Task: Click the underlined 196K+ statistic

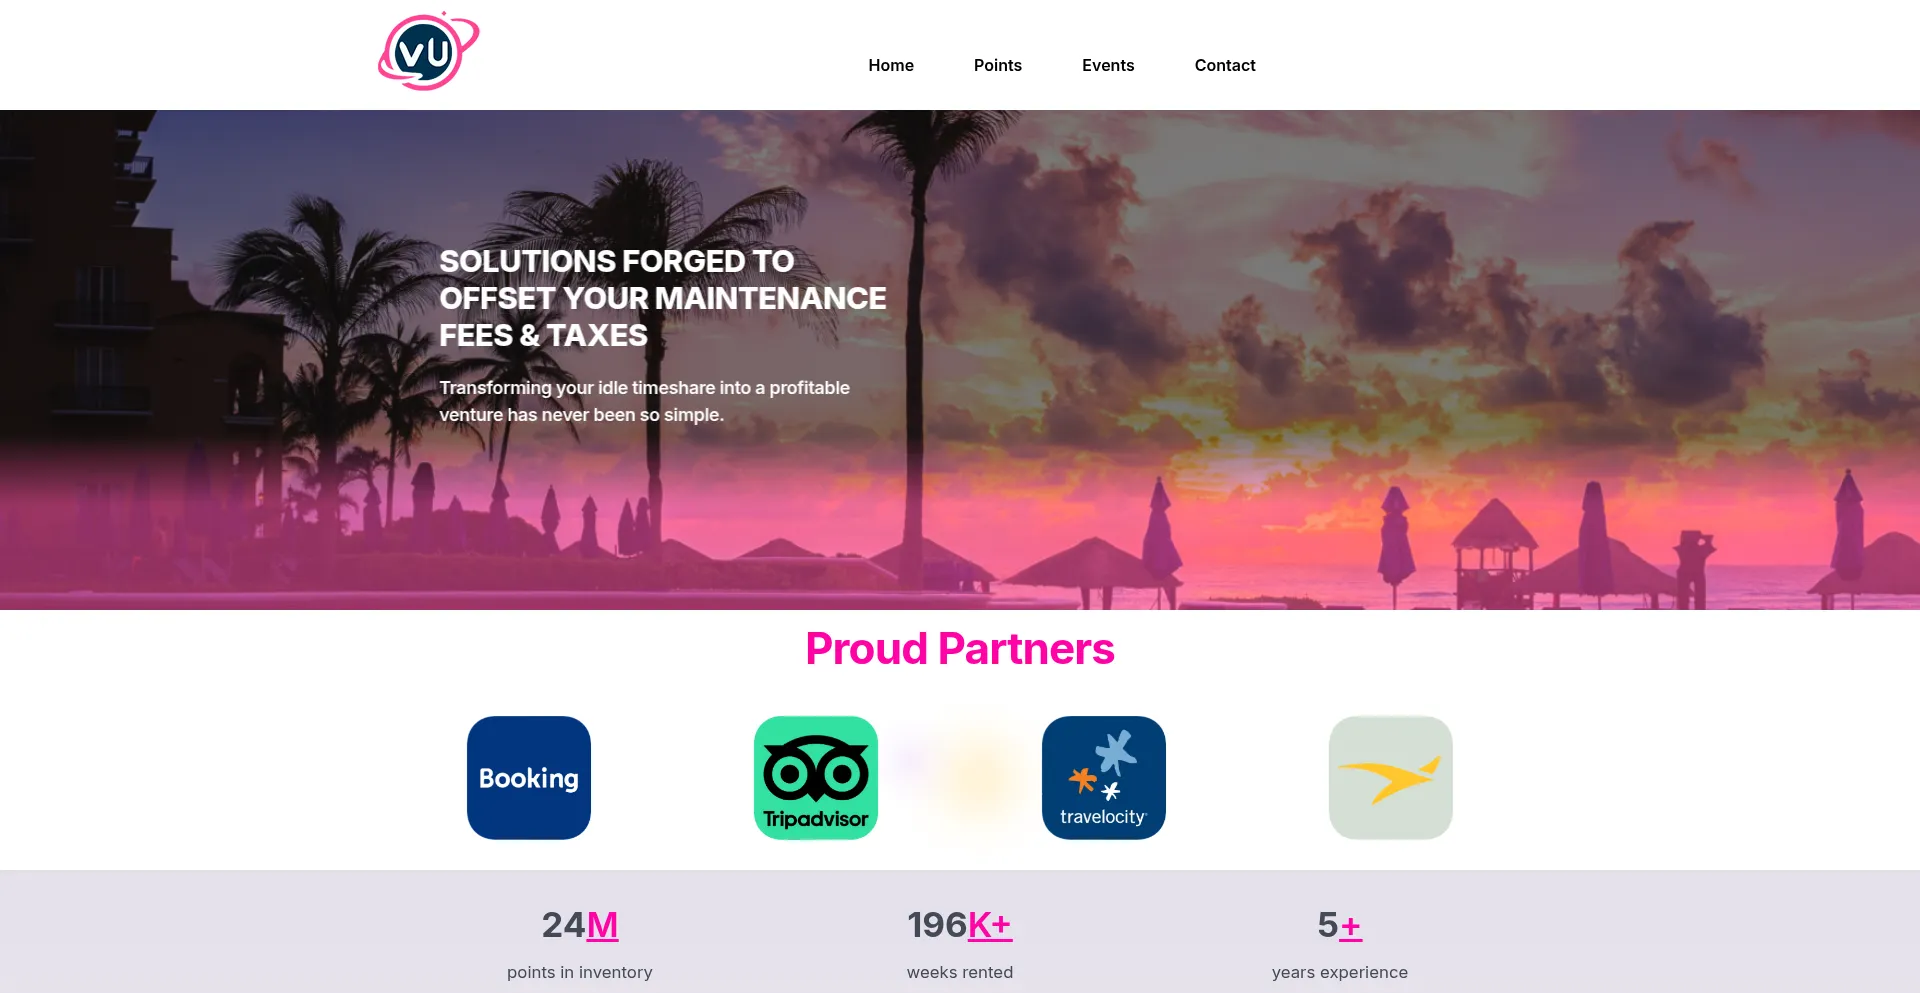Action: (960, 925)
